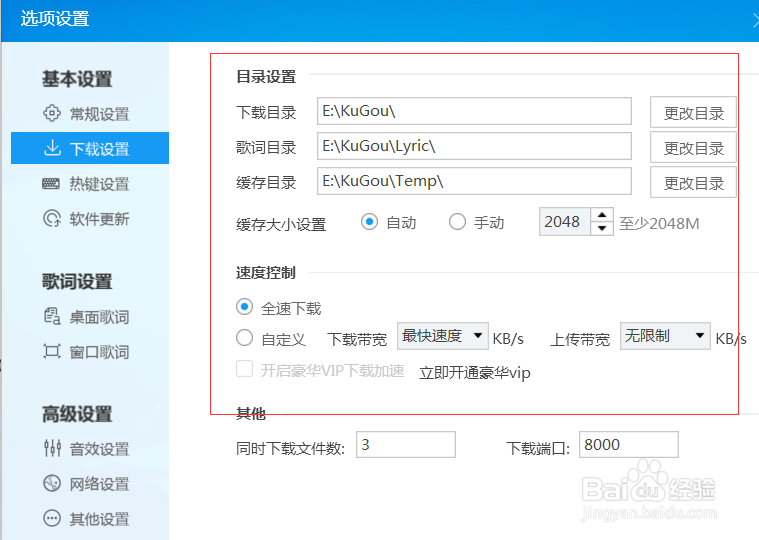
Task: Decrease cache size with the down arrow
Action: point(602,228)
